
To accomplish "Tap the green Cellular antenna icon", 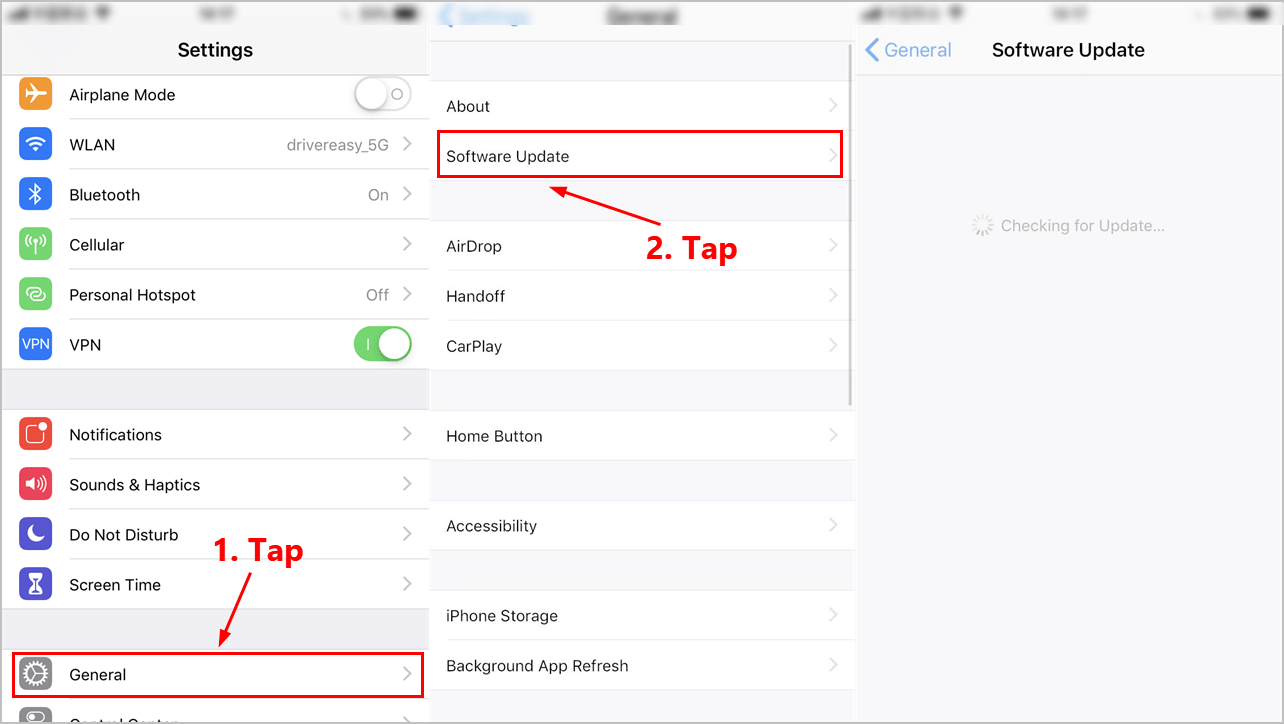I will [x=36, y=244].
